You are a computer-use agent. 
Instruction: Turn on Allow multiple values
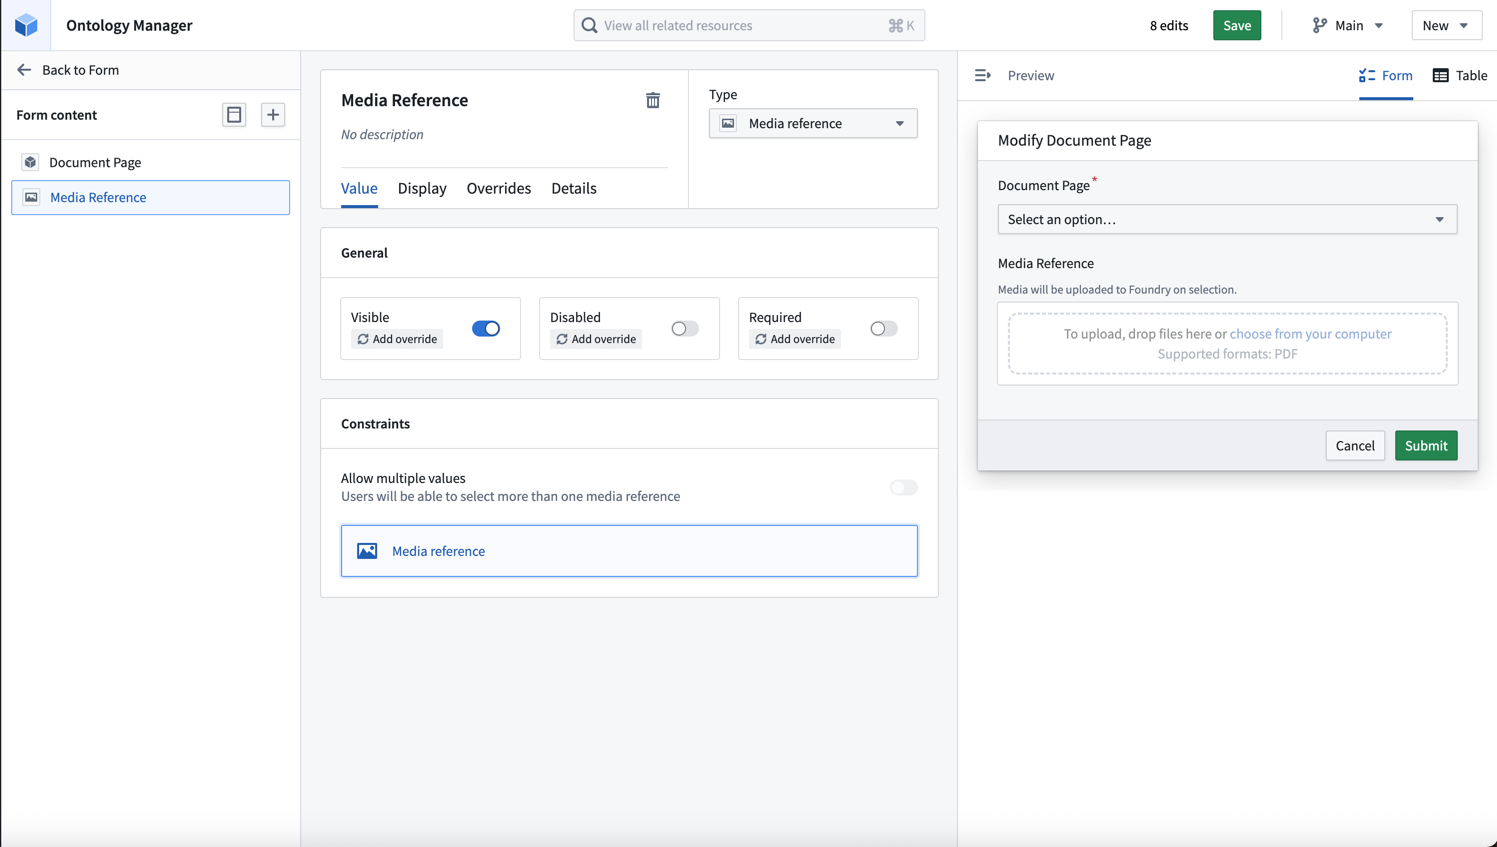click(903, 487)
